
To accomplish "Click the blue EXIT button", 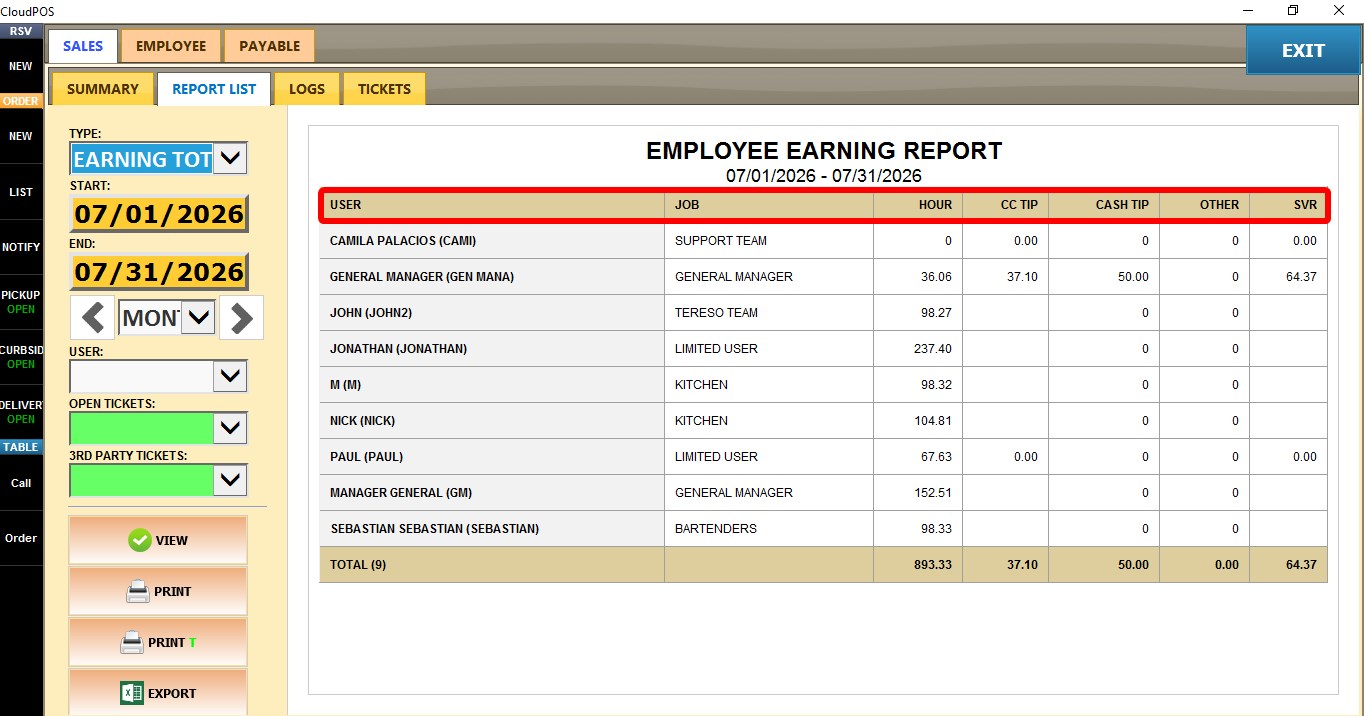I will coord(1303,50).
